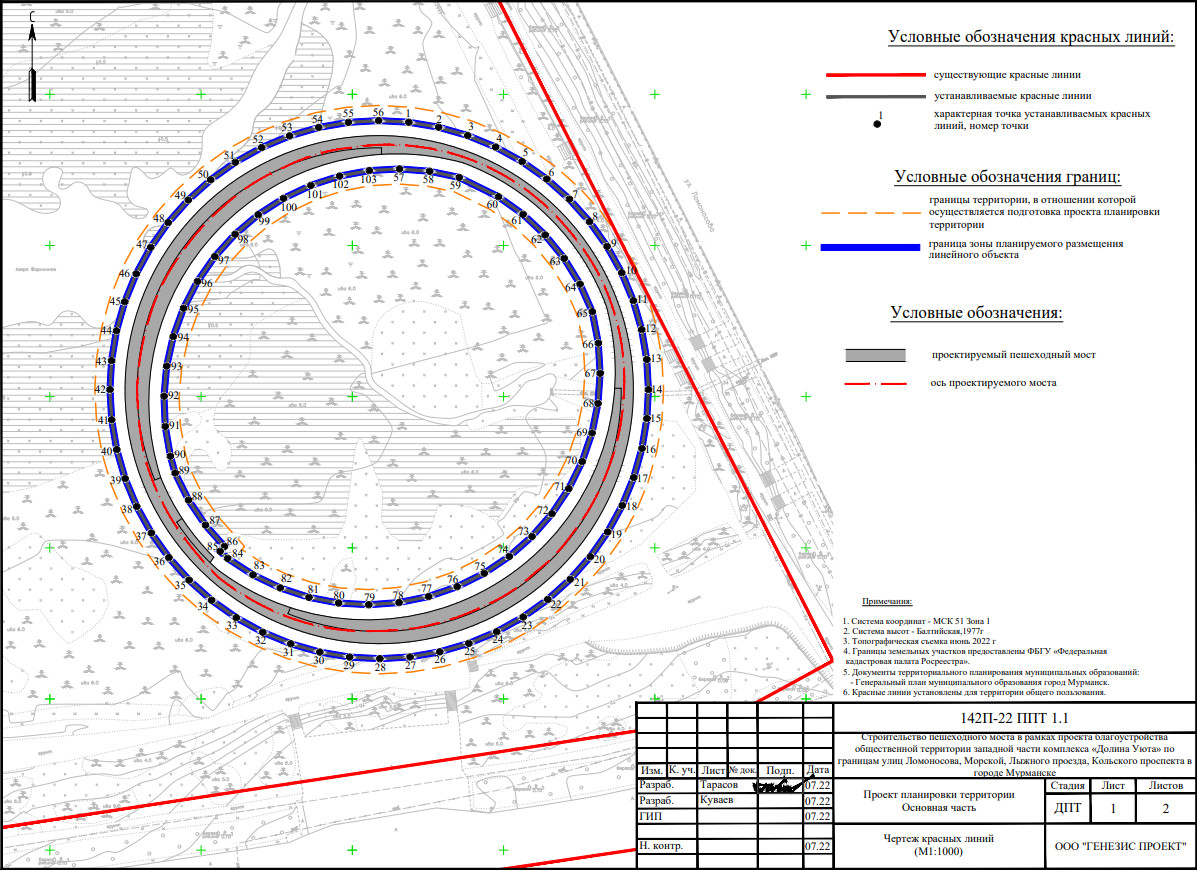Click the 'ООО ГЕНЕЗИС ПРОЕКТ' company cell

[x=1120, y=845]
